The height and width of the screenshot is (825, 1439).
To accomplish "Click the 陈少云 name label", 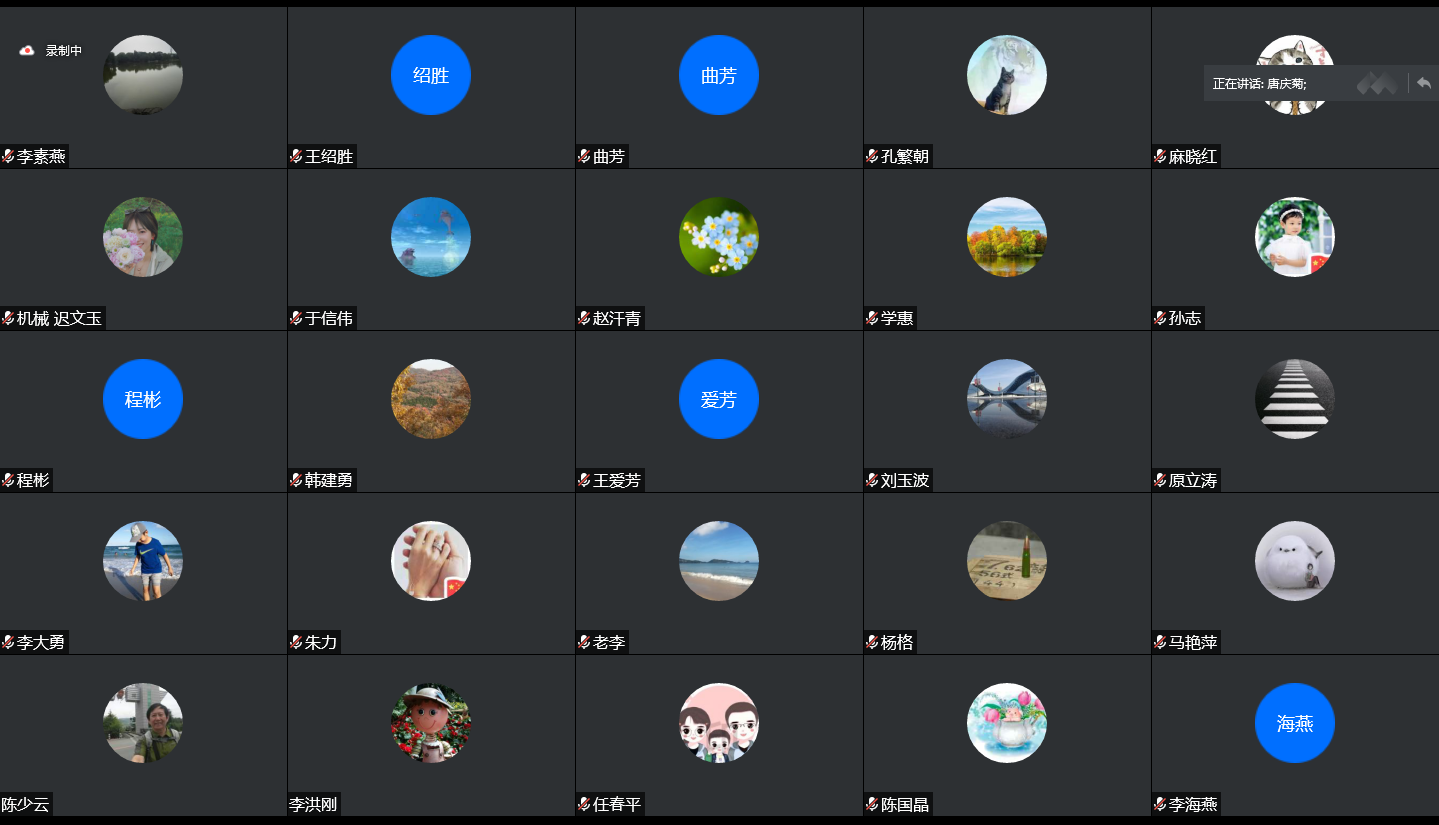I will pos(25,804).
